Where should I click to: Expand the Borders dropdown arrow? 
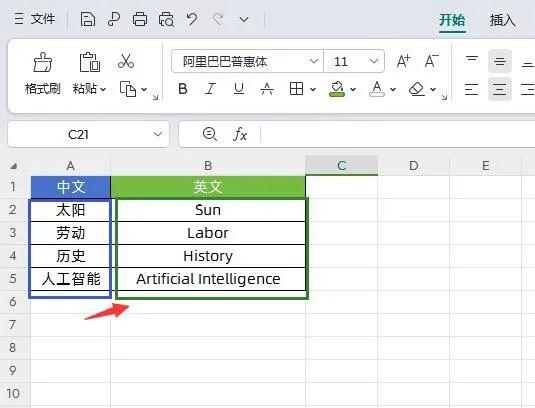313,89
